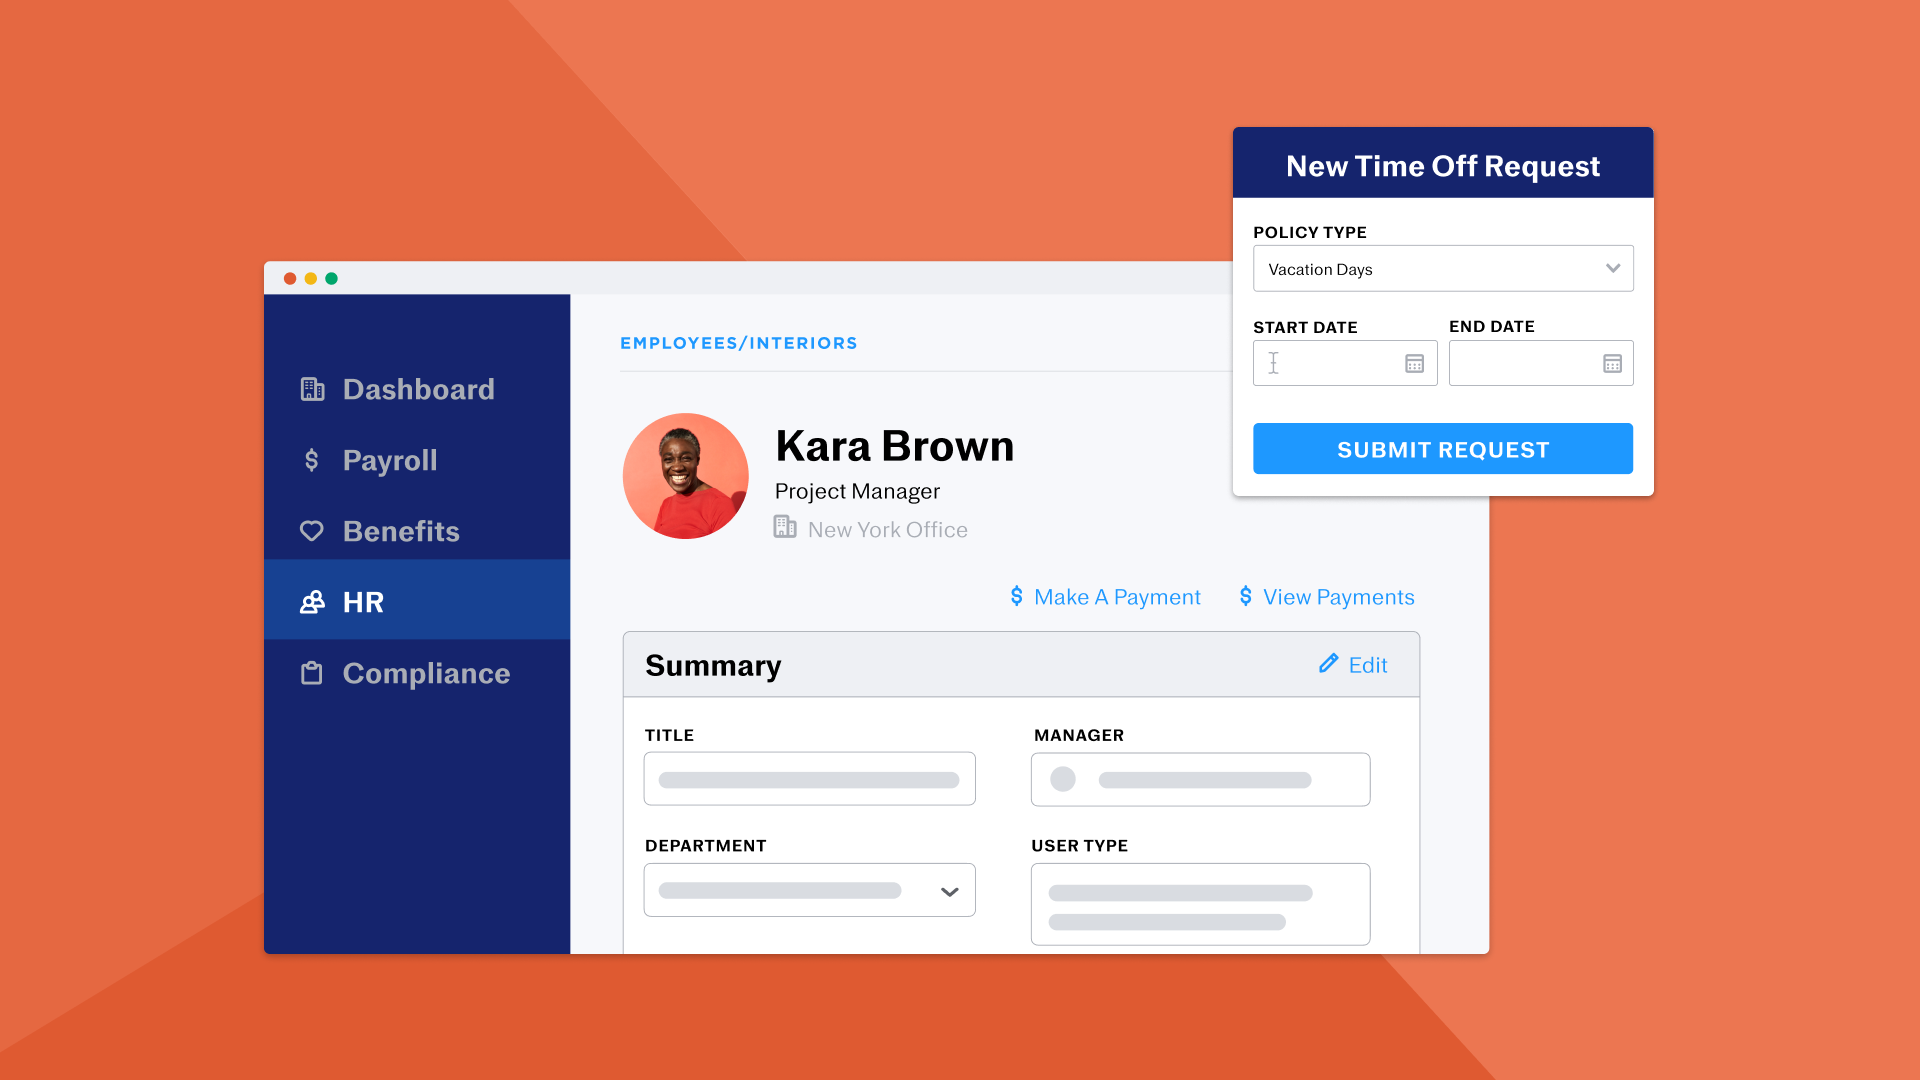Select the Benefits heart icon

click(312, 531)
